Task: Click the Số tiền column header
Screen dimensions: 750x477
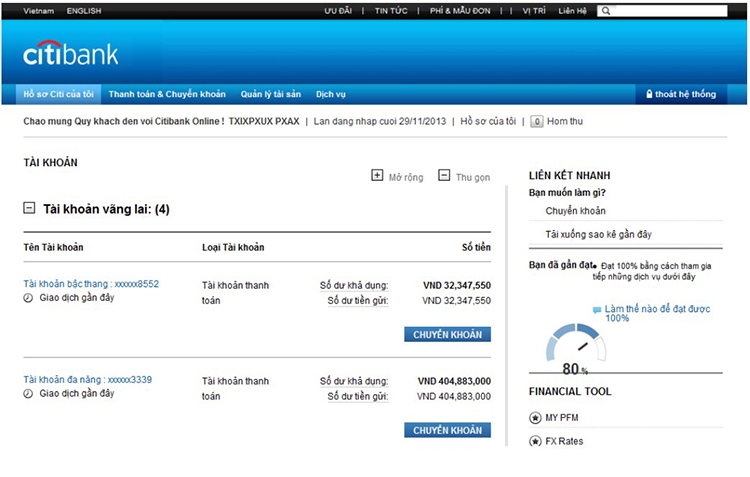Action: point(476,247)
